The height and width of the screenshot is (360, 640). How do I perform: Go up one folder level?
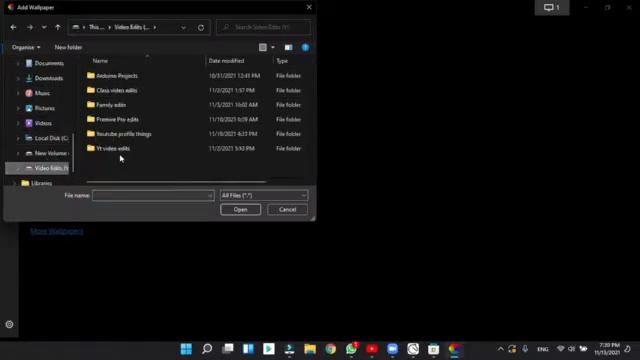point(58,27)
